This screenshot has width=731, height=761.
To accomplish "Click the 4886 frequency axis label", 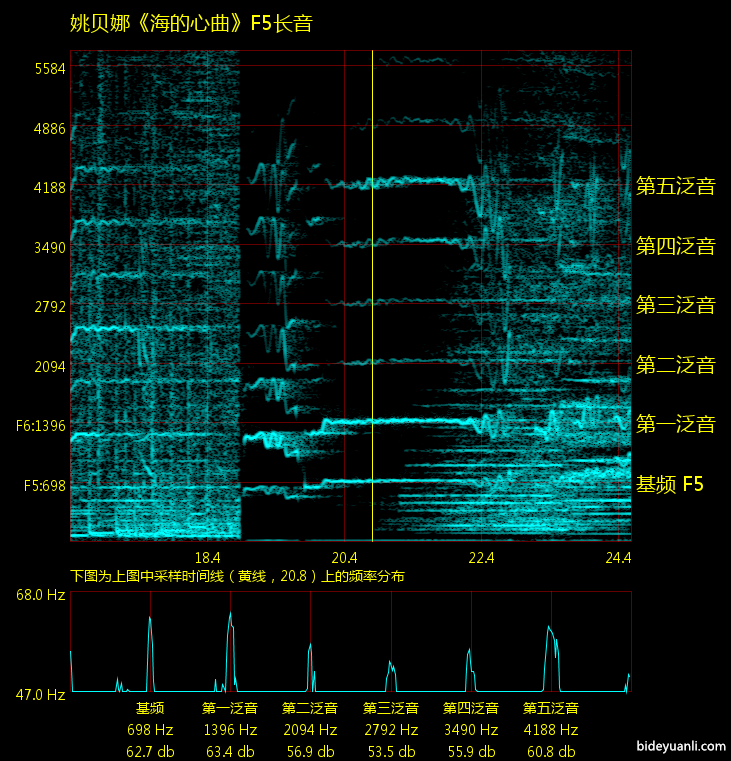I will (49, 128).
